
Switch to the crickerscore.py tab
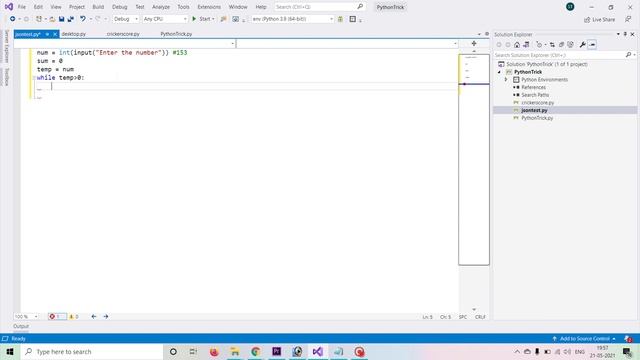[x=123, y=34]
